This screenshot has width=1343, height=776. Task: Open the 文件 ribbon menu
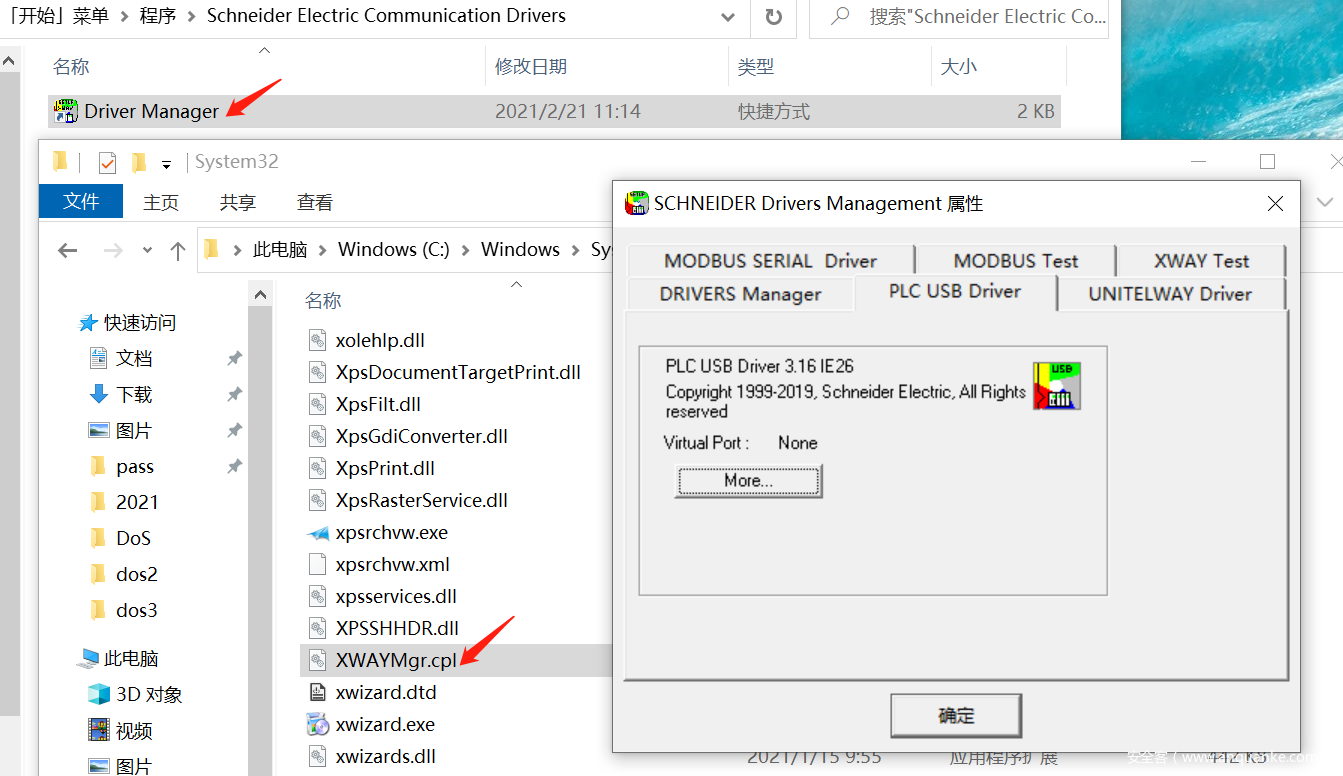81,202
